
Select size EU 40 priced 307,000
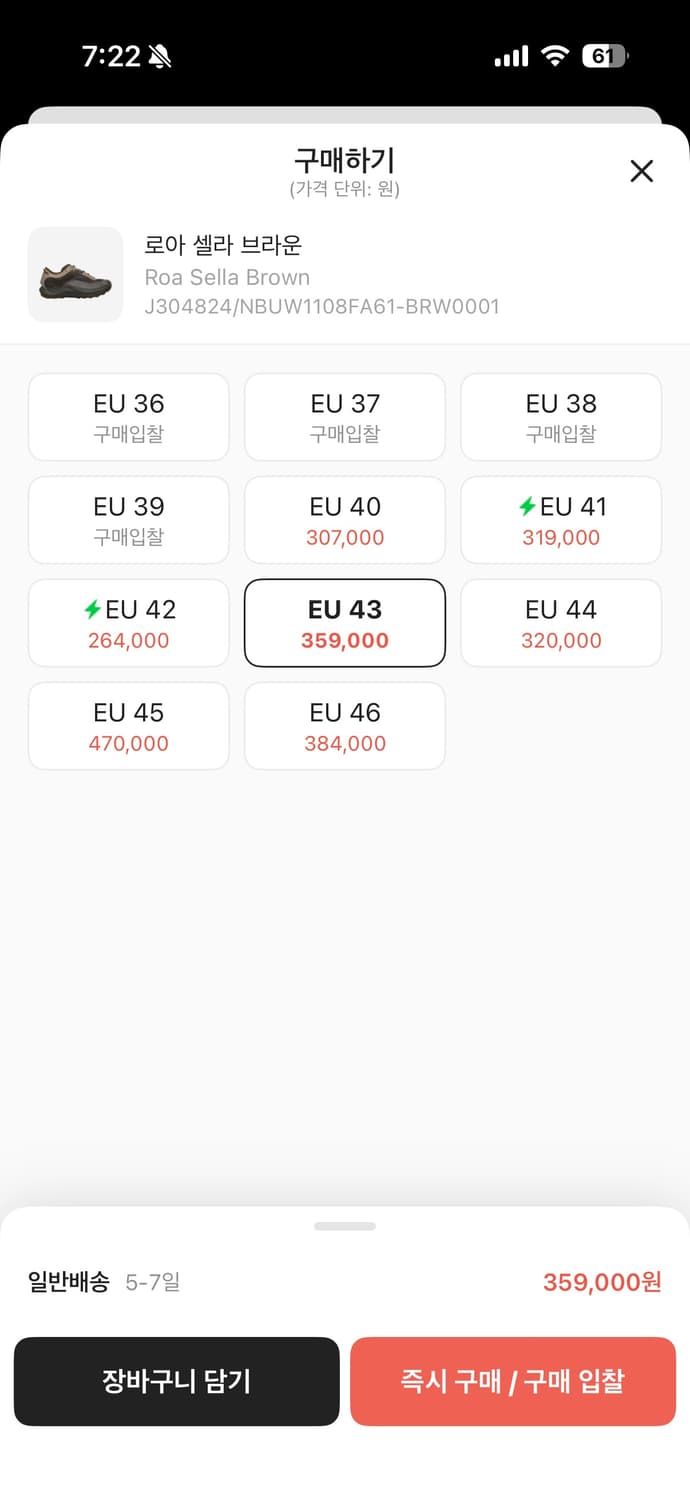click(x=344, y=520)
